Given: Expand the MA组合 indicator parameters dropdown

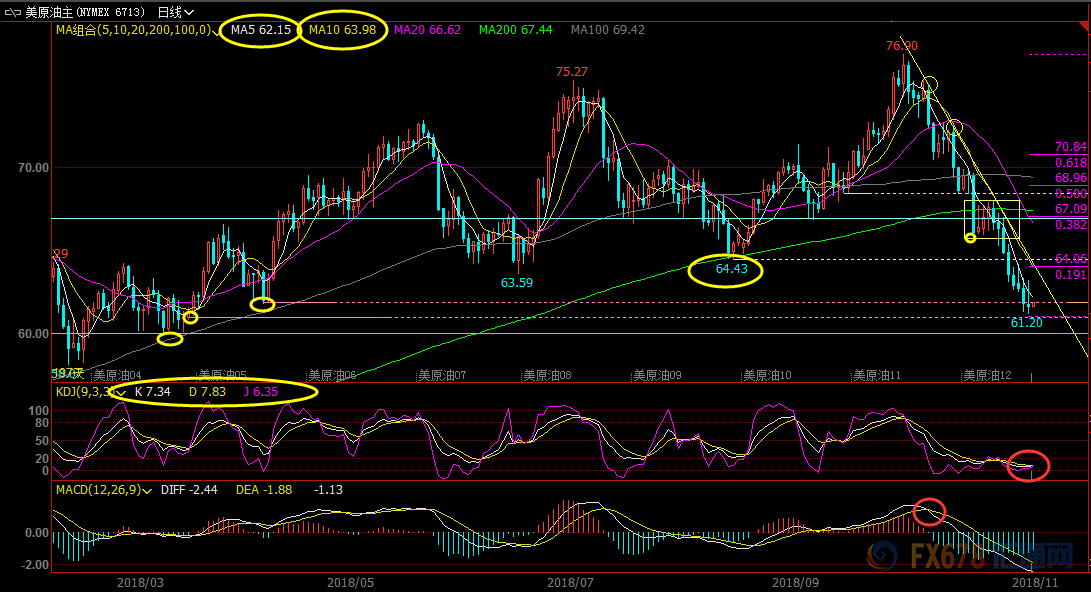Looking at the screenshot, I should (x=217, y=31).
